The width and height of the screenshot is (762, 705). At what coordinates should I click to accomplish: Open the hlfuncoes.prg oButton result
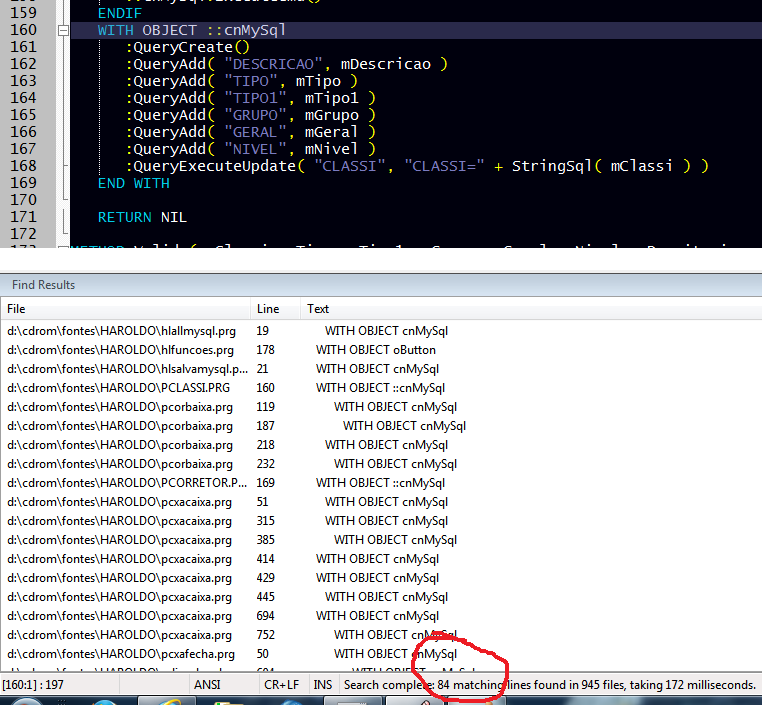tap(120, 350)
